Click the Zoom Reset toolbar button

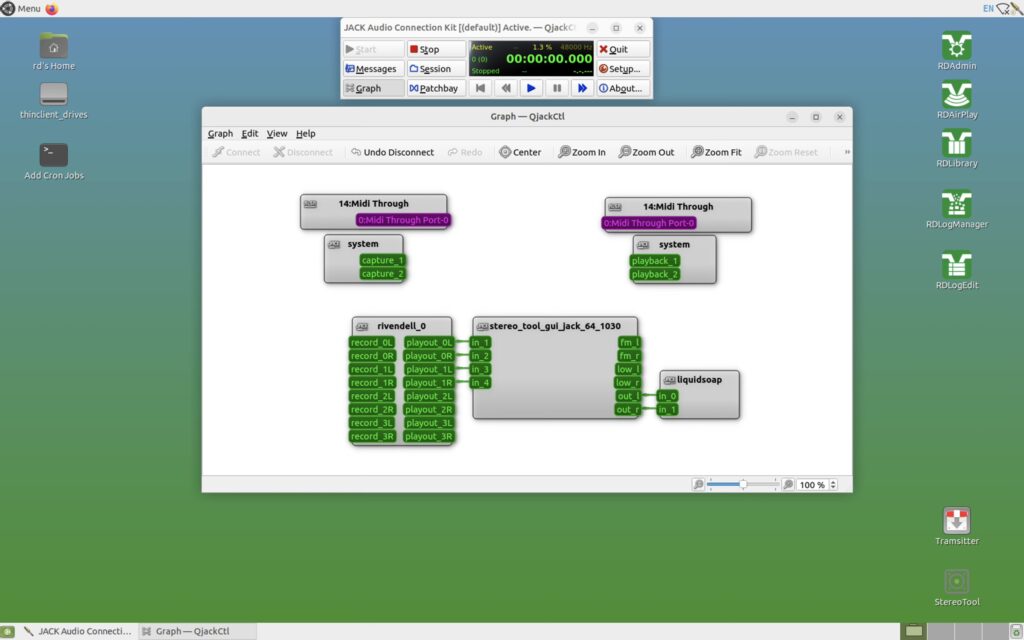786,152
